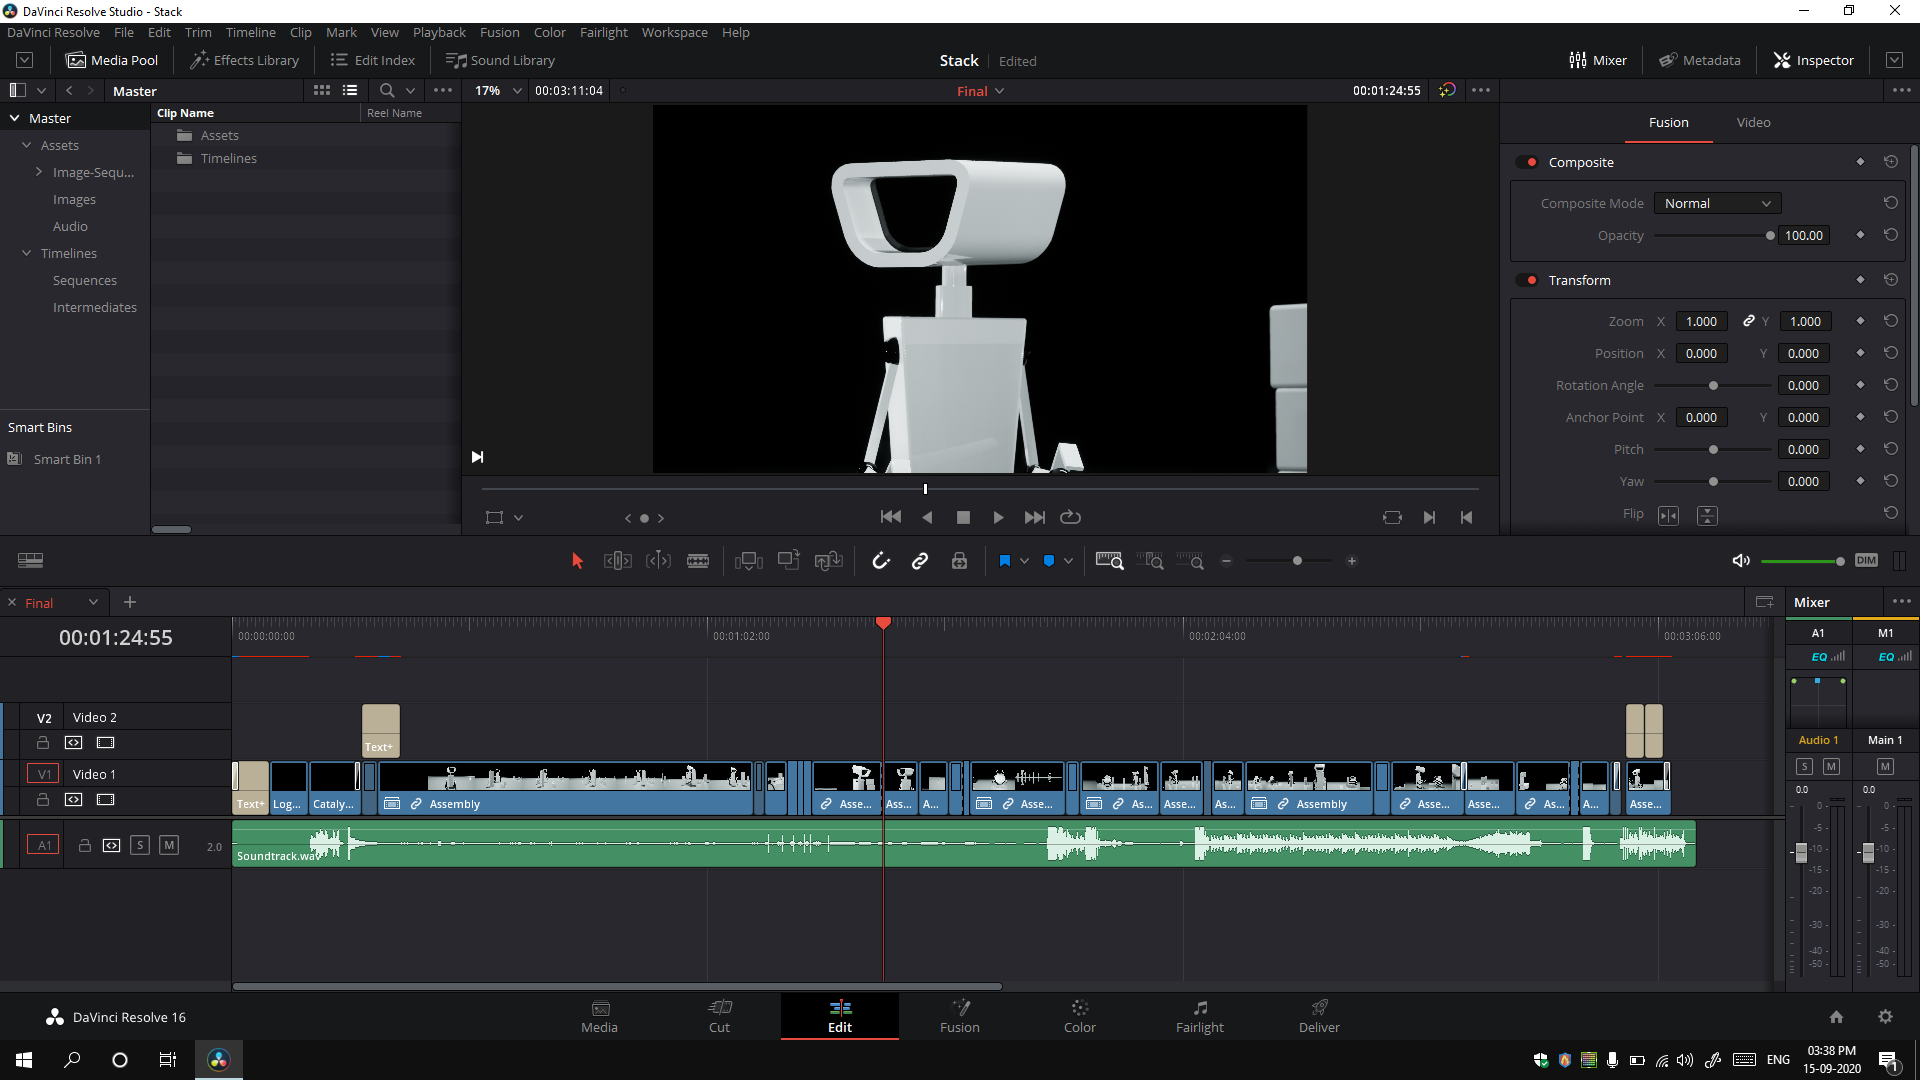Screen dimensions: 1920x1080
Task: Switch to Video inspector tab
Action: pos(1753,122)
